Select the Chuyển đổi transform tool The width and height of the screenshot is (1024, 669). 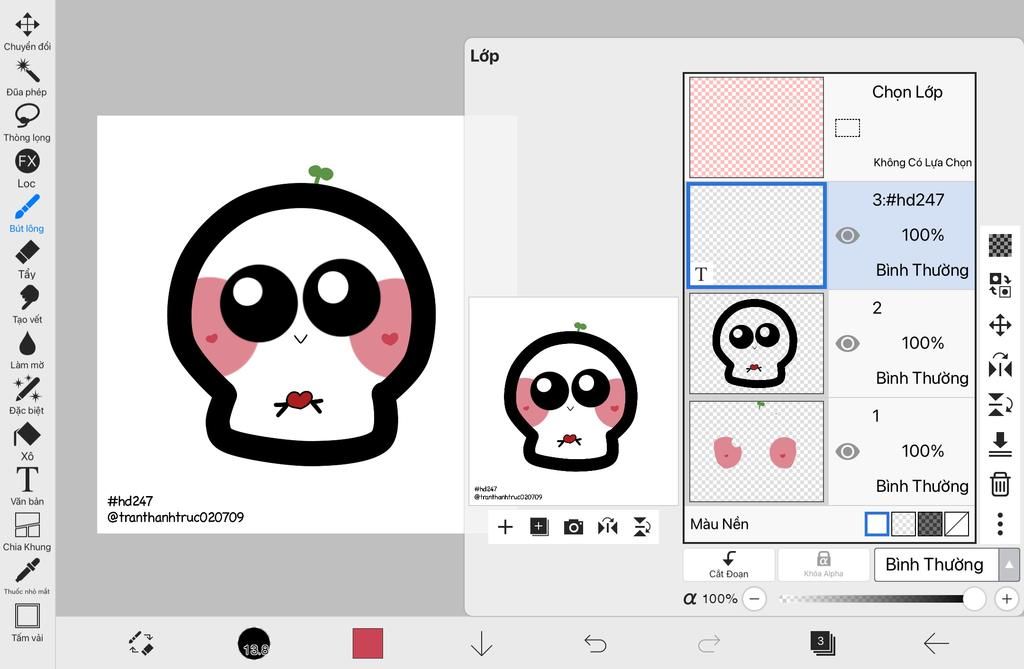click(x=27, y=31)
